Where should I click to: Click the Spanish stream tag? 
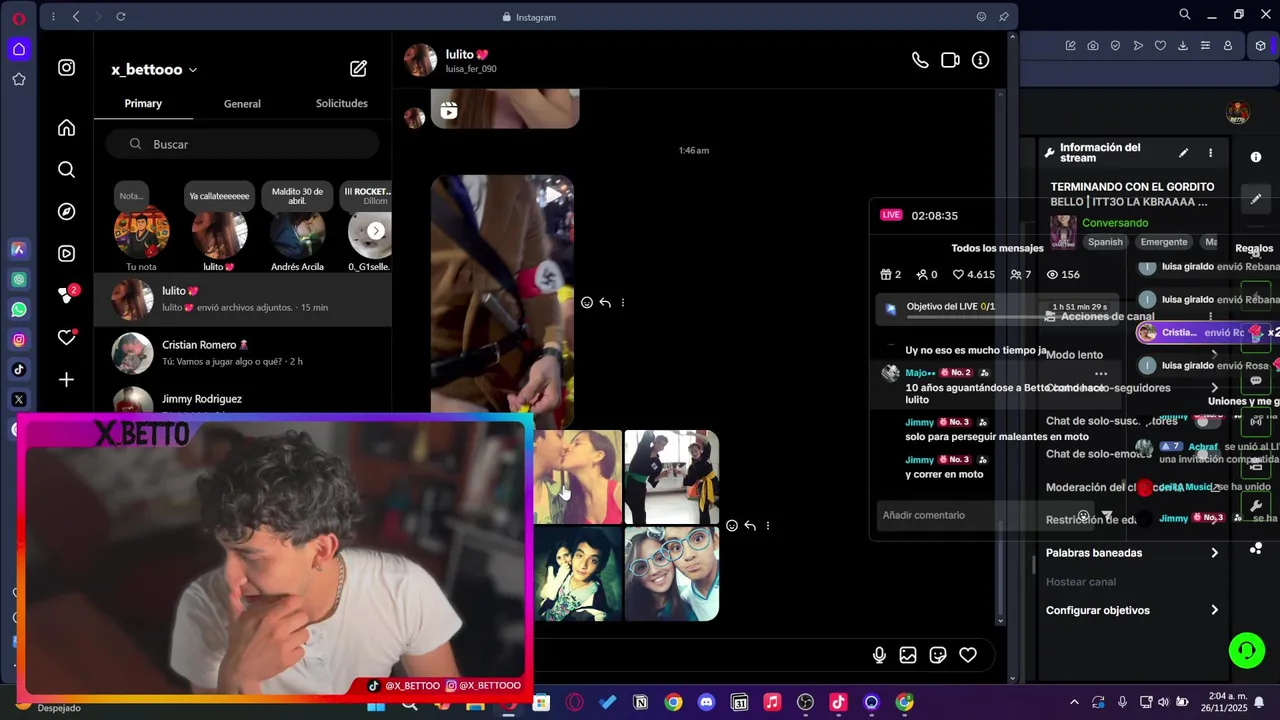[1105, 242]
